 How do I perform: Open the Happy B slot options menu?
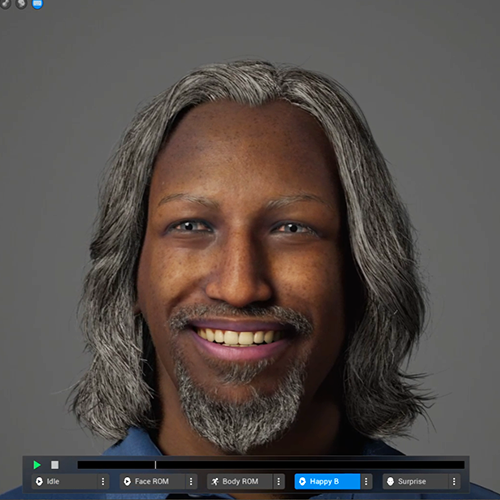coord(366,481)
